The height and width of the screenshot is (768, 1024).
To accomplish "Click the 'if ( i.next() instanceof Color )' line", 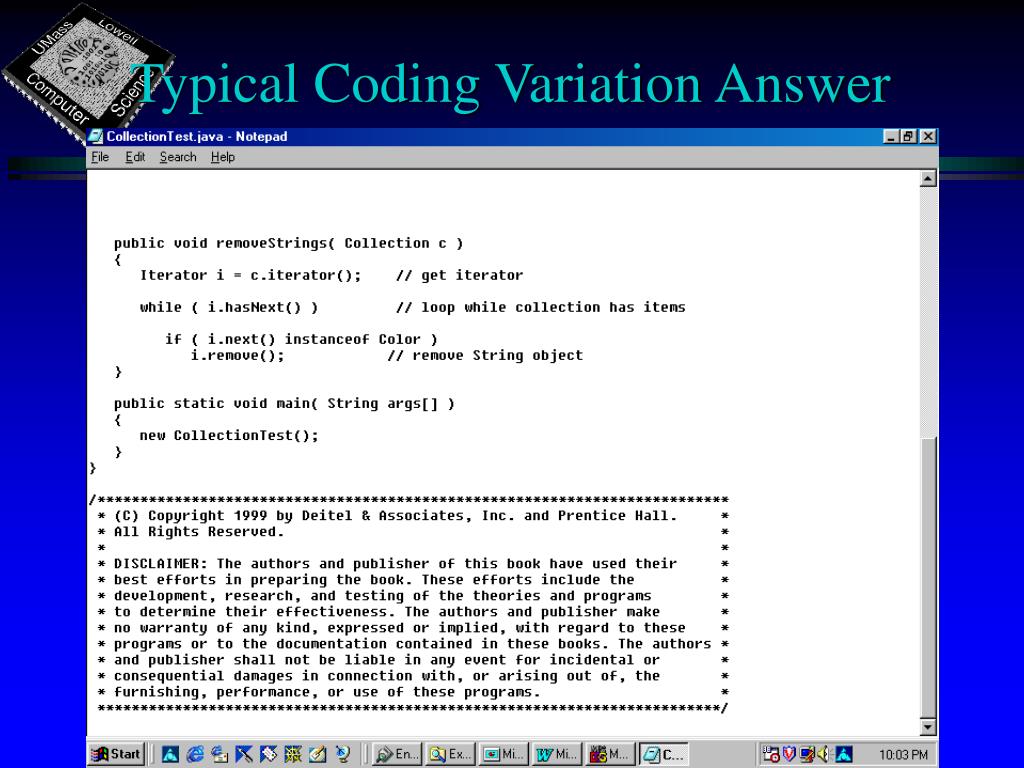I will (x=301, y=340).
